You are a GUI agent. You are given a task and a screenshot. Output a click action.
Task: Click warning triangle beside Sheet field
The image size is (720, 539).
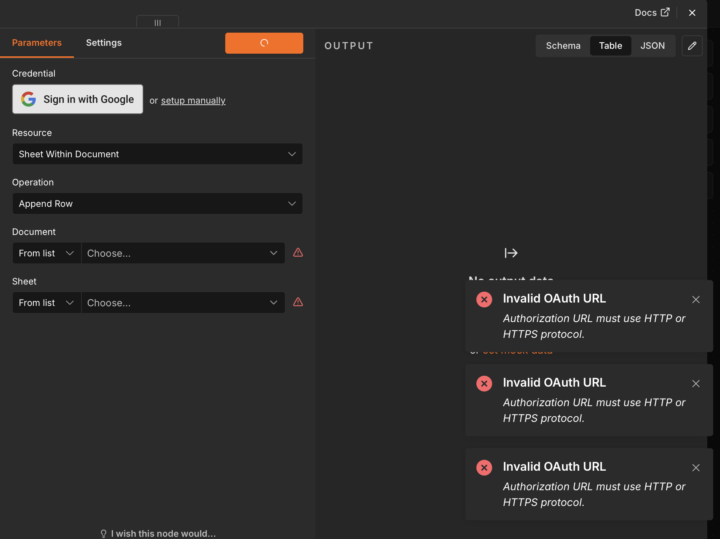pos(298,302)
